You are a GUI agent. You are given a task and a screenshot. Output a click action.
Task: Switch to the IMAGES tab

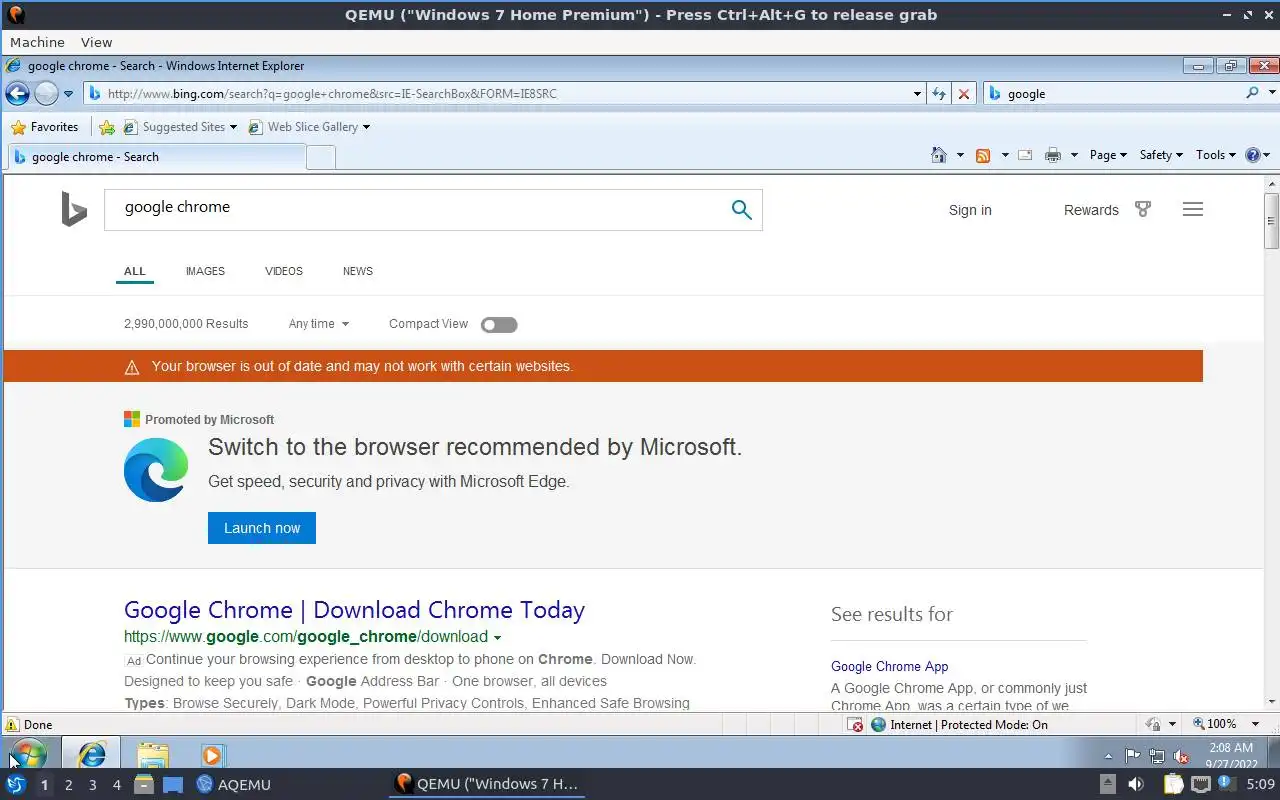205,271
